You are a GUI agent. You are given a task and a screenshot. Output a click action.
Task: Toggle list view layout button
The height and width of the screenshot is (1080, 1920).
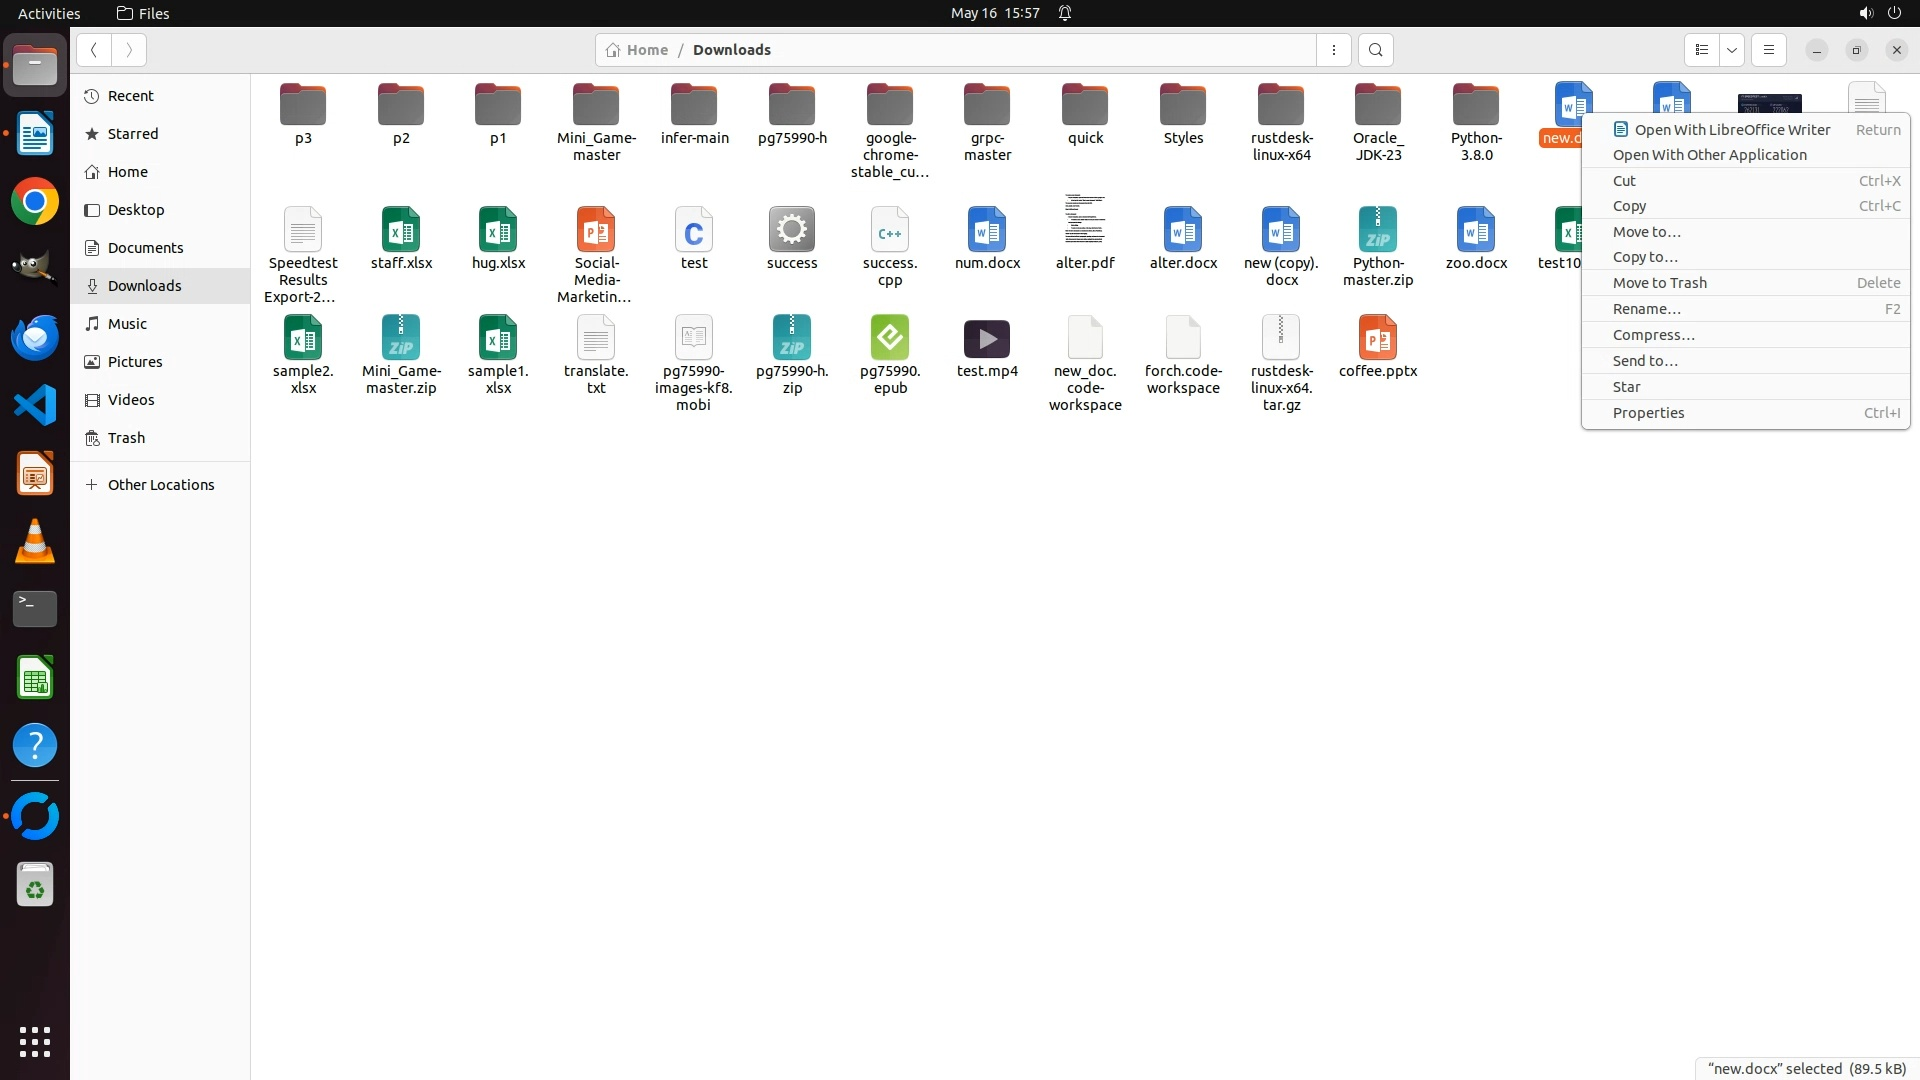pos(1701,50)
